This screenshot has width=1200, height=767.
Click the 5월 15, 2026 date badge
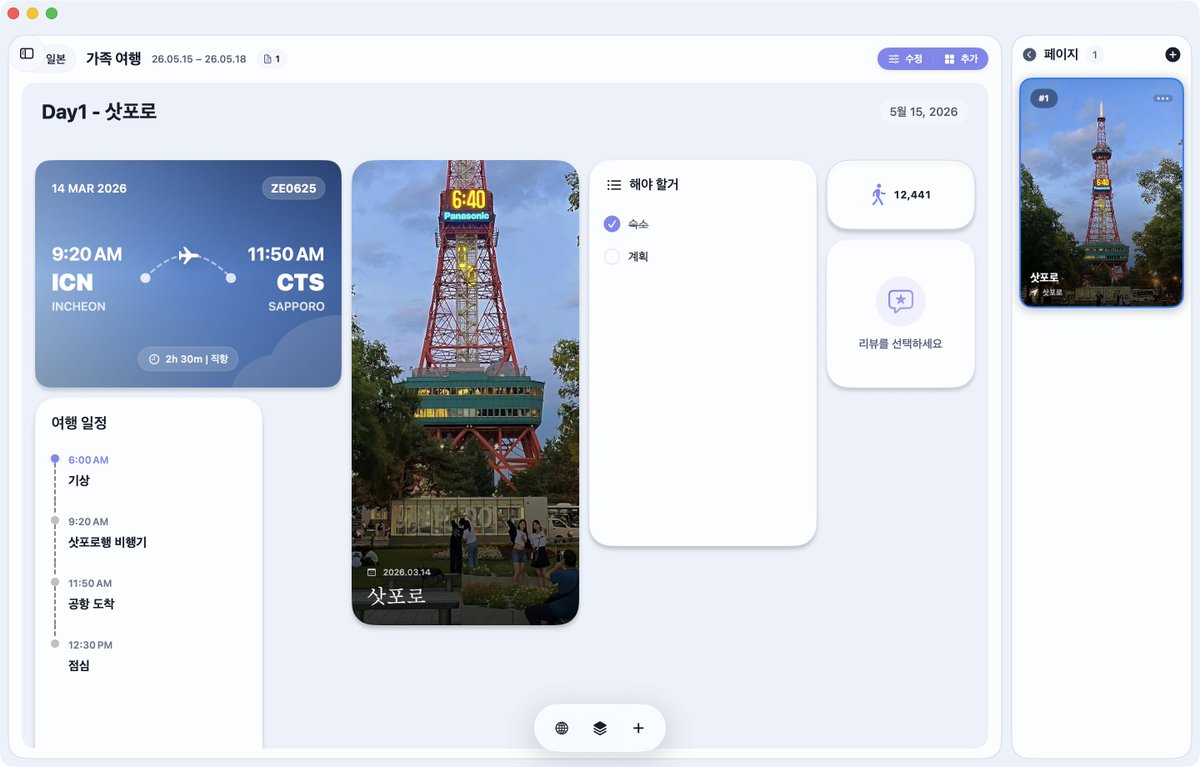coord(924,112)
